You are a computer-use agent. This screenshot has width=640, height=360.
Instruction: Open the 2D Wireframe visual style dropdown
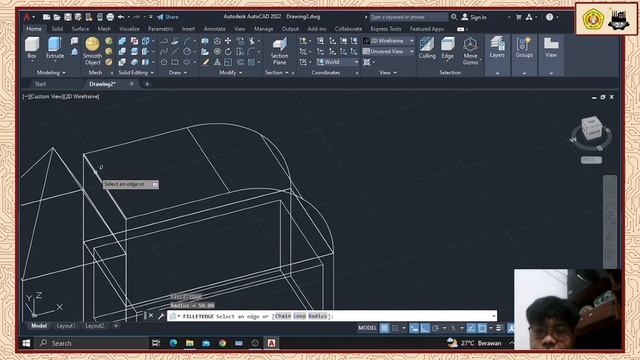point(389,41)
